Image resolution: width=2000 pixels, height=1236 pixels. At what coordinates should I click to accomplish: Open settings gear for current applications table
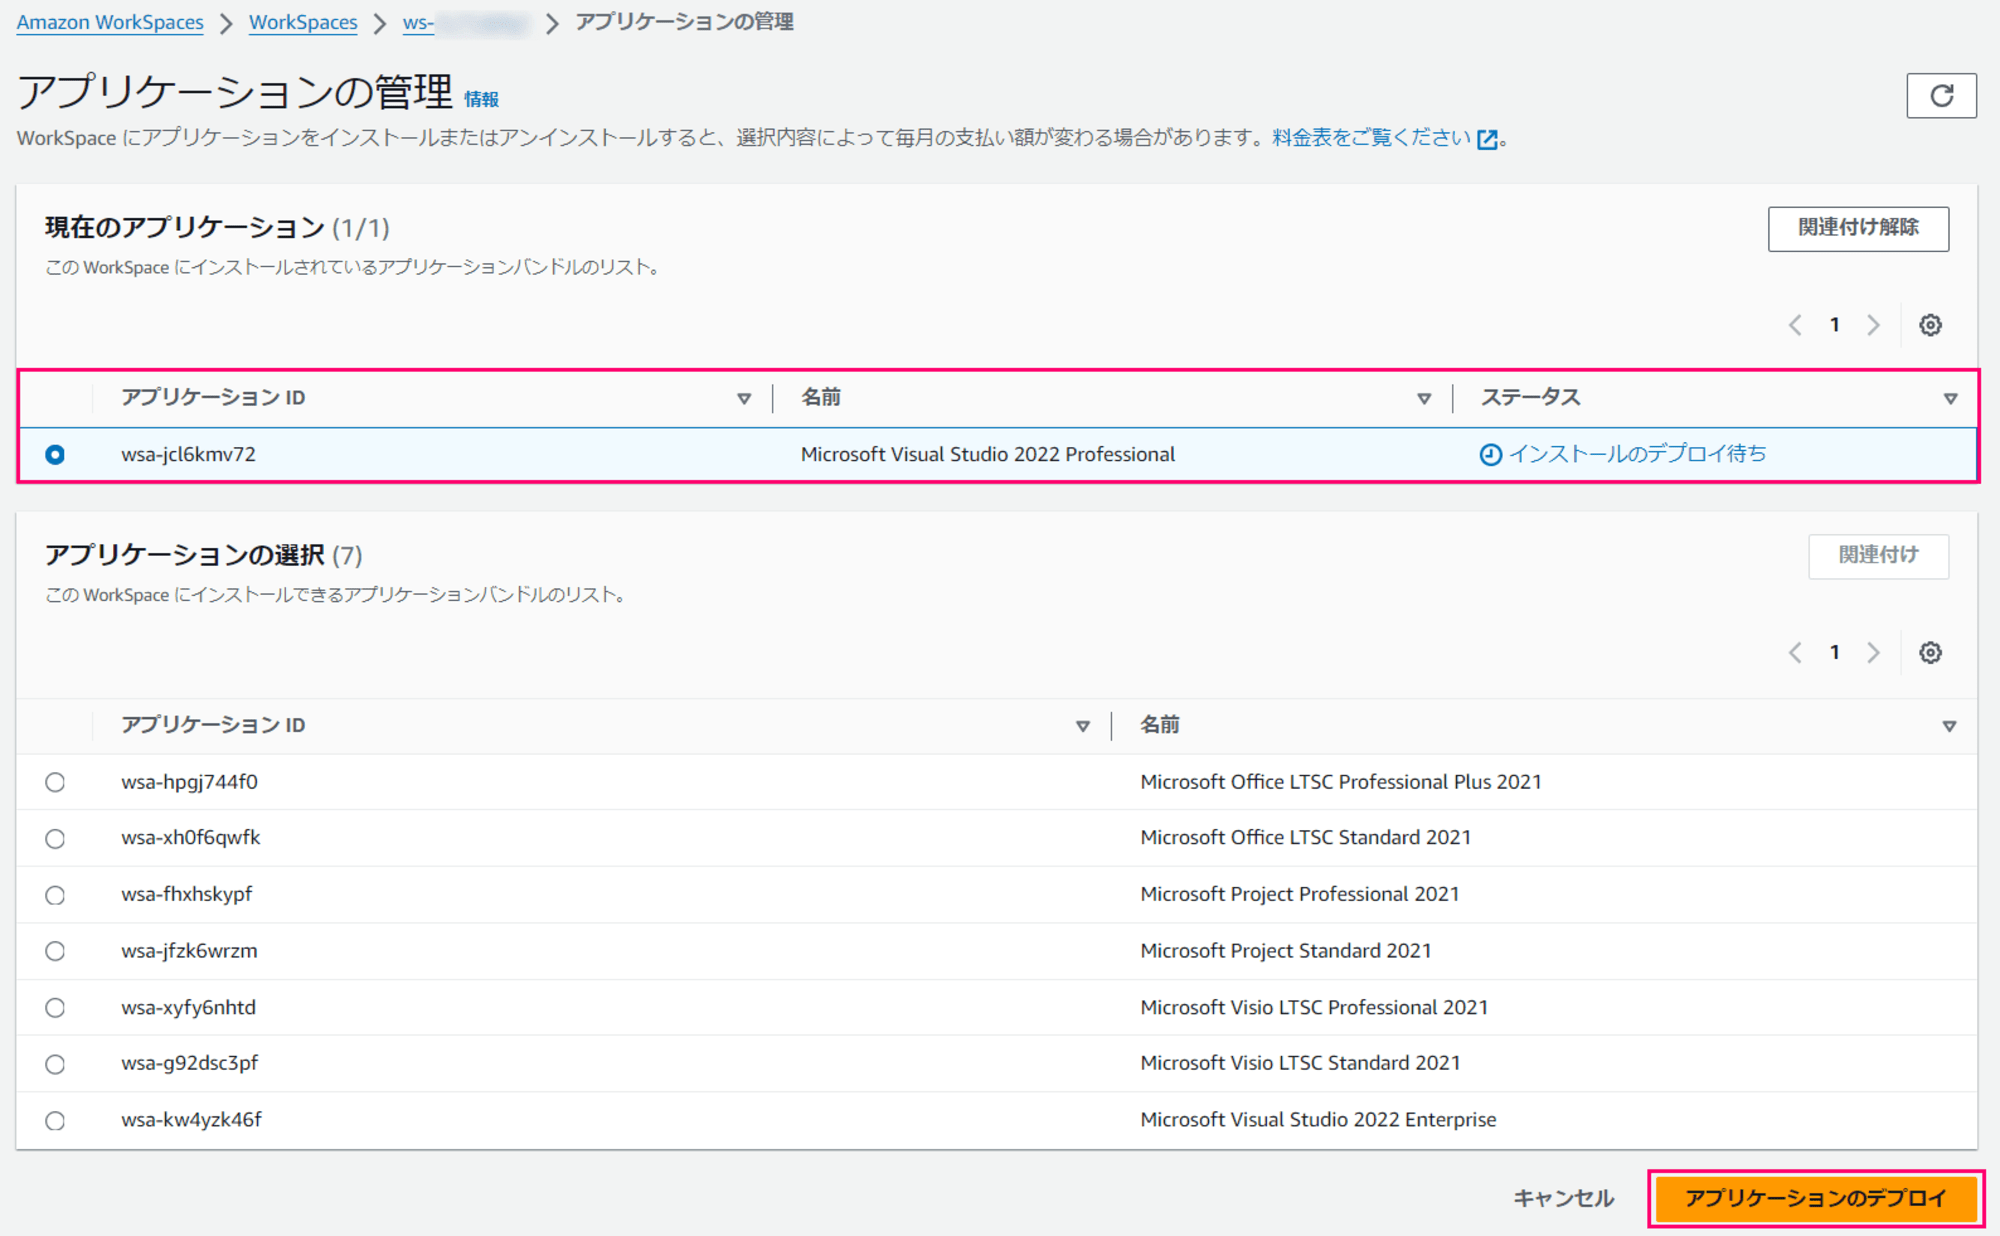pos(1930,325)
